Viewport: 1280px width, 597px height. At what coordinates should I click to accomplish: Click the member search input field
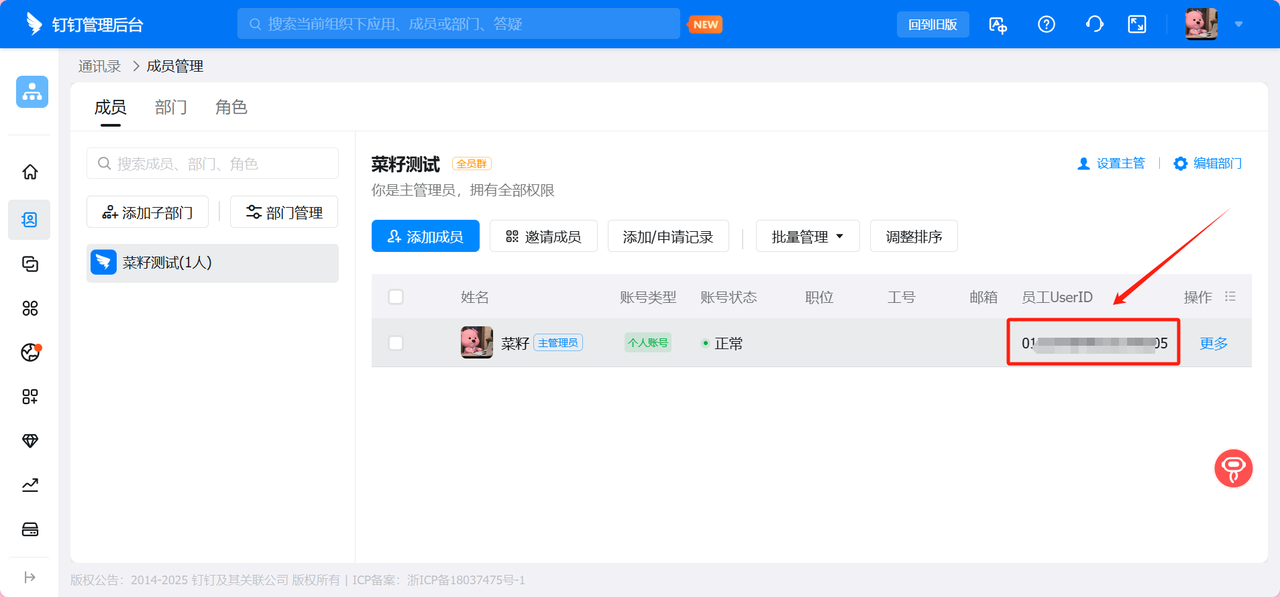213,163
